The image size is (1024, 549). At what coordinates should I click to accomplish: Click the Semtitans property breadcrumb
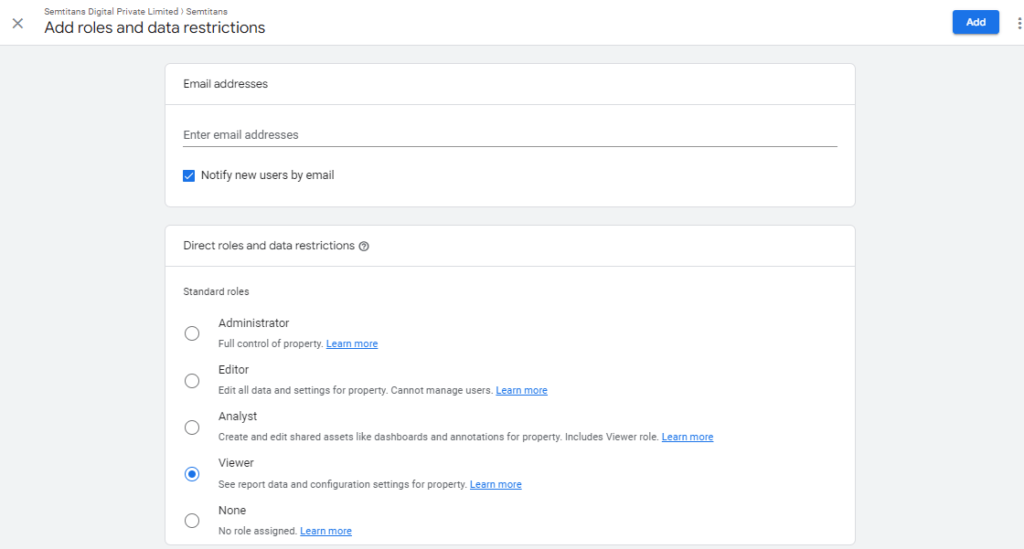click(x=207, y=12)
